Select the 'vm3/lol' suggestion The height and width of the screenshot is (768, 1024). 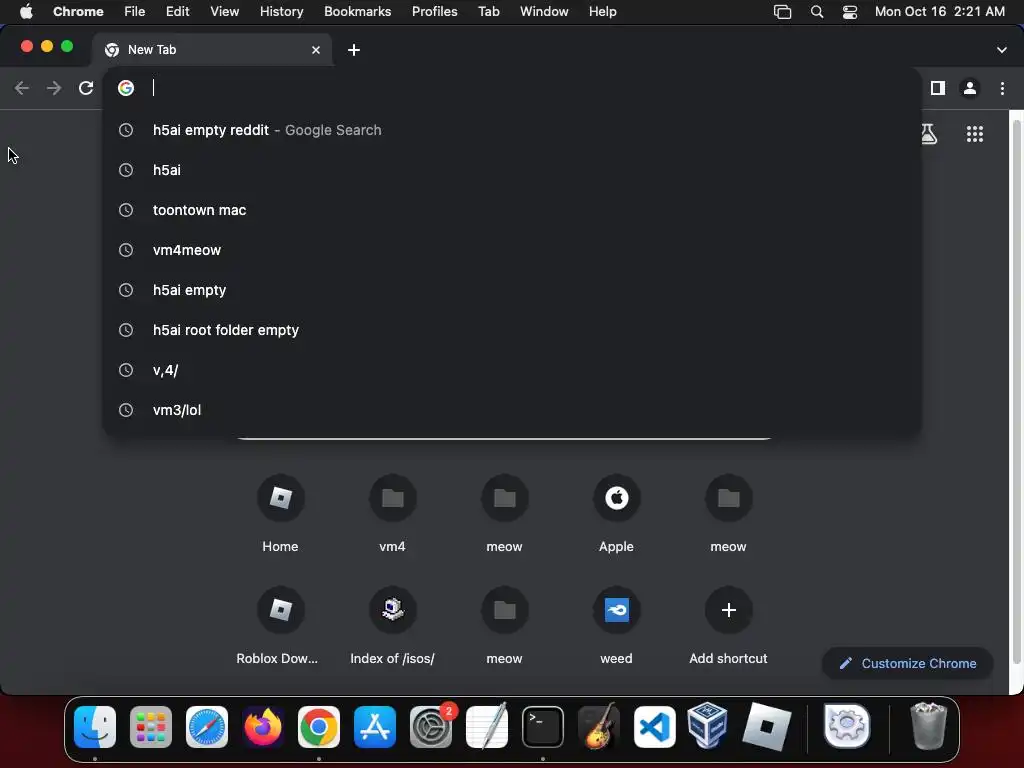pos(512,410)
